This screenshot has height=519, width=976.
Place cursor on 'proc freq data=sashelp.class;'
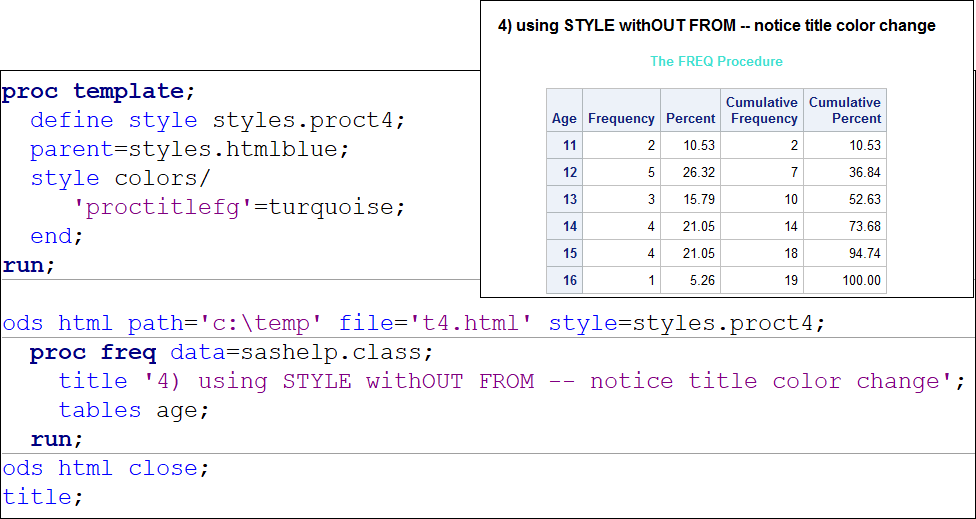pyautogui.click(x=232, y=353)
